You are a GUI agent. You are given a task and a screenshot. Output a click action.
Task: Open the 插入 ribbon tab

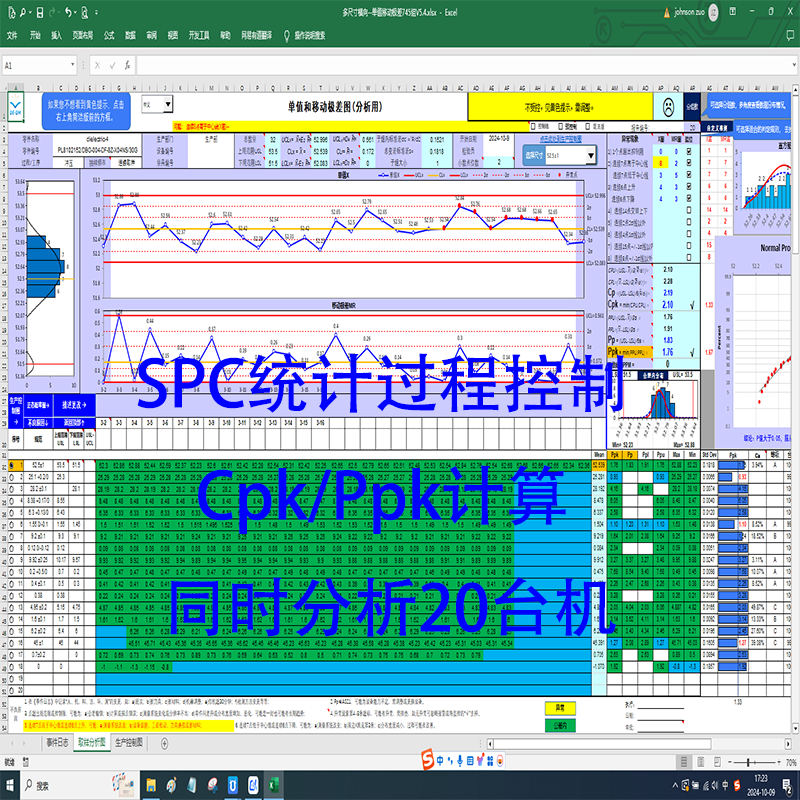click(56, 35)
